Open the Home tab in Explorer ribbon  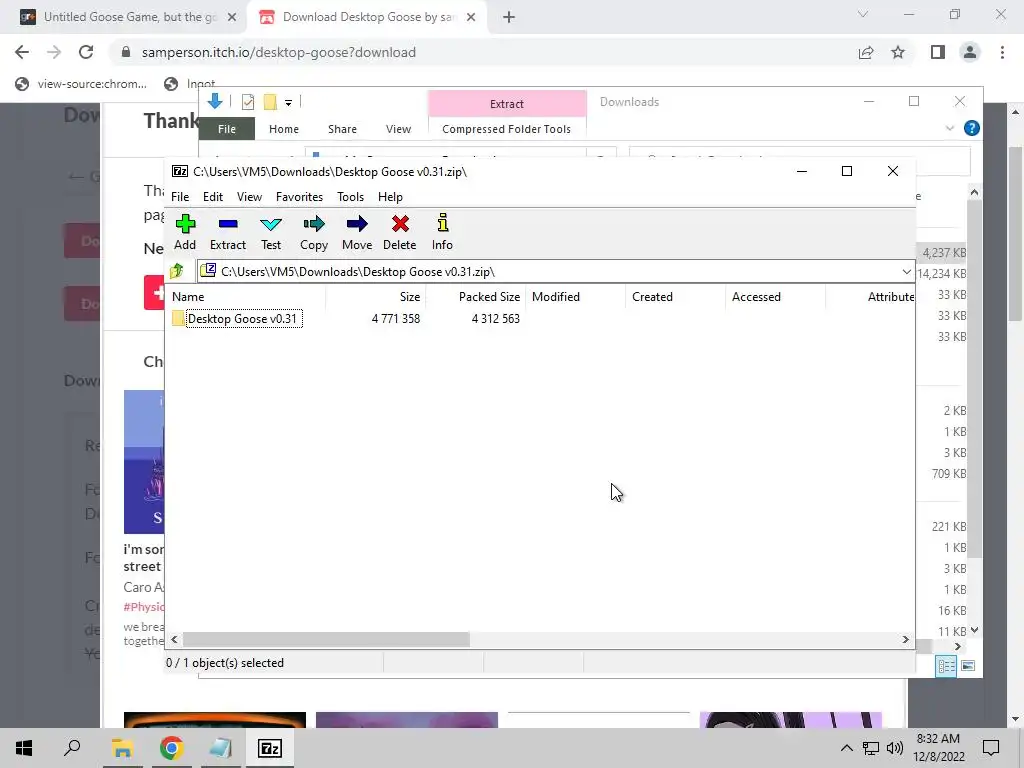283,129
